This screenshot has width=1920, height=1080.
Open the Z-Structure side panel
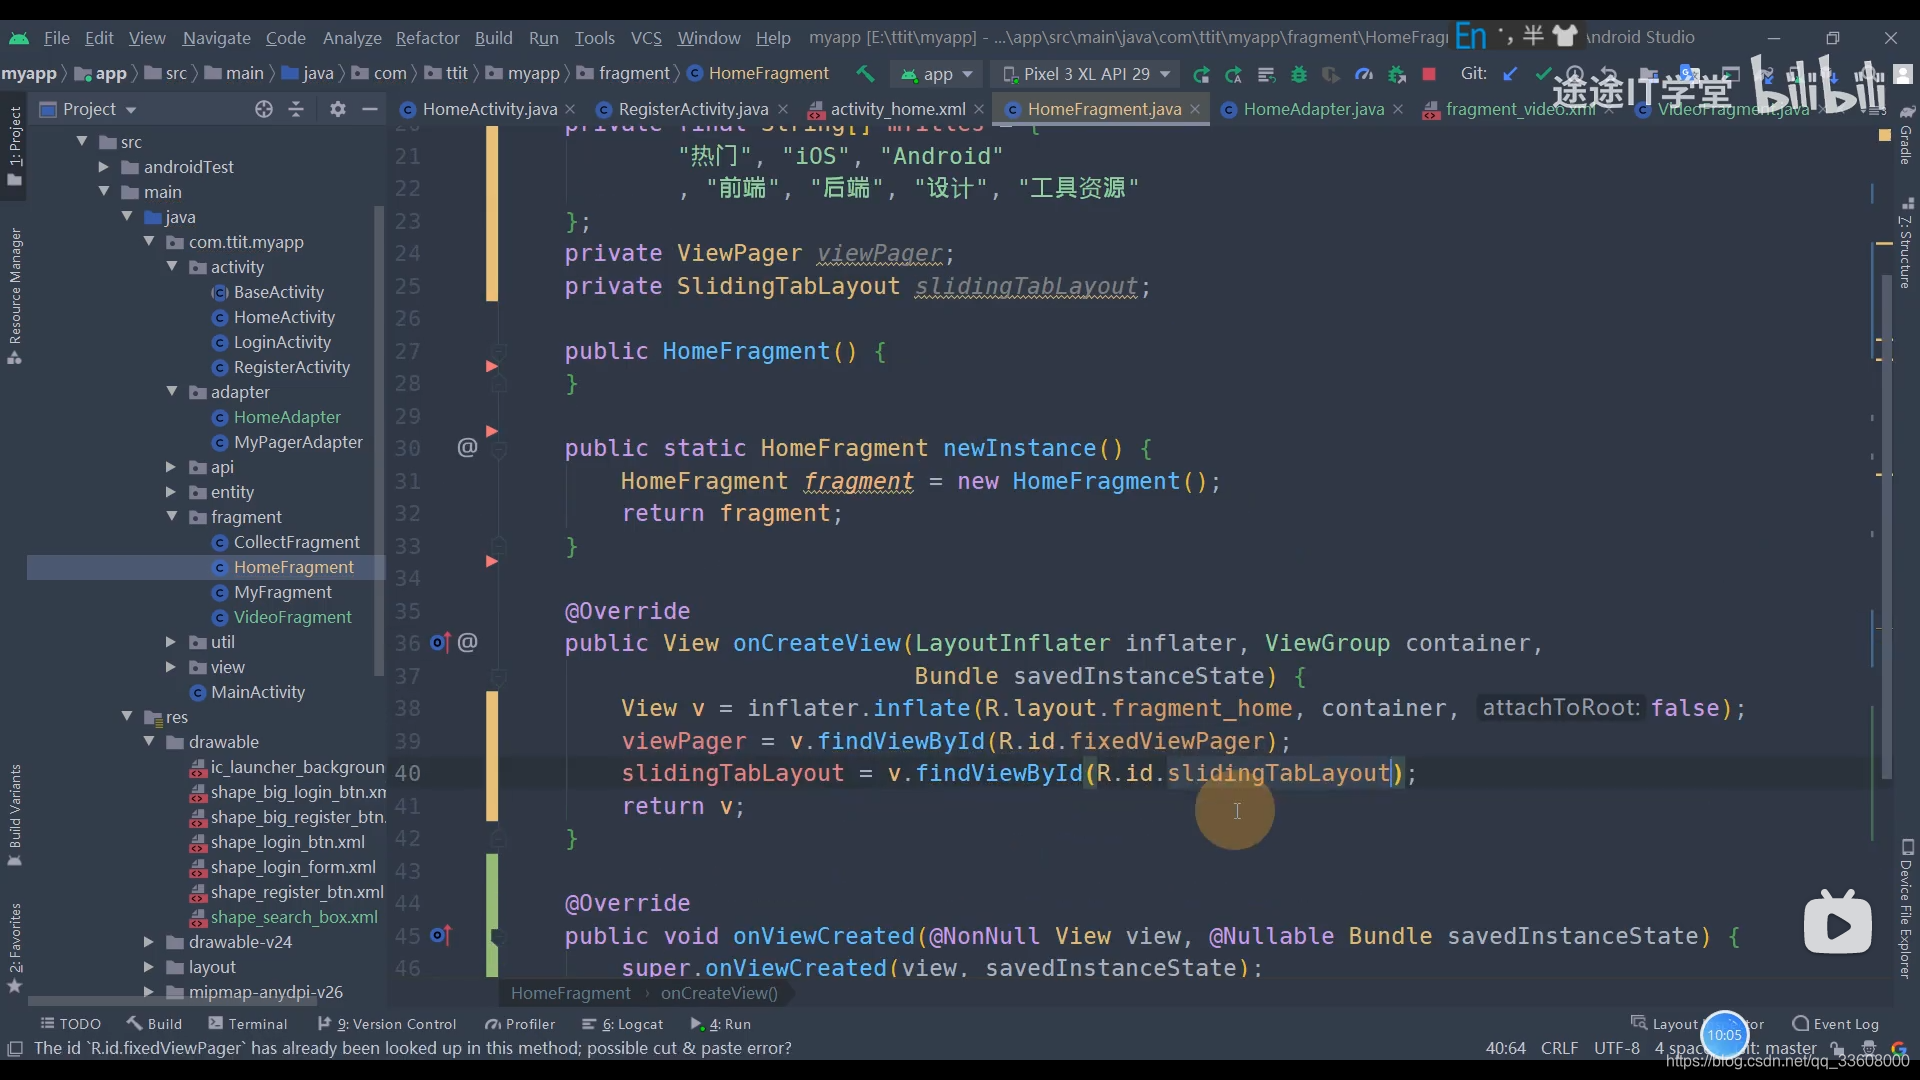1906,245
